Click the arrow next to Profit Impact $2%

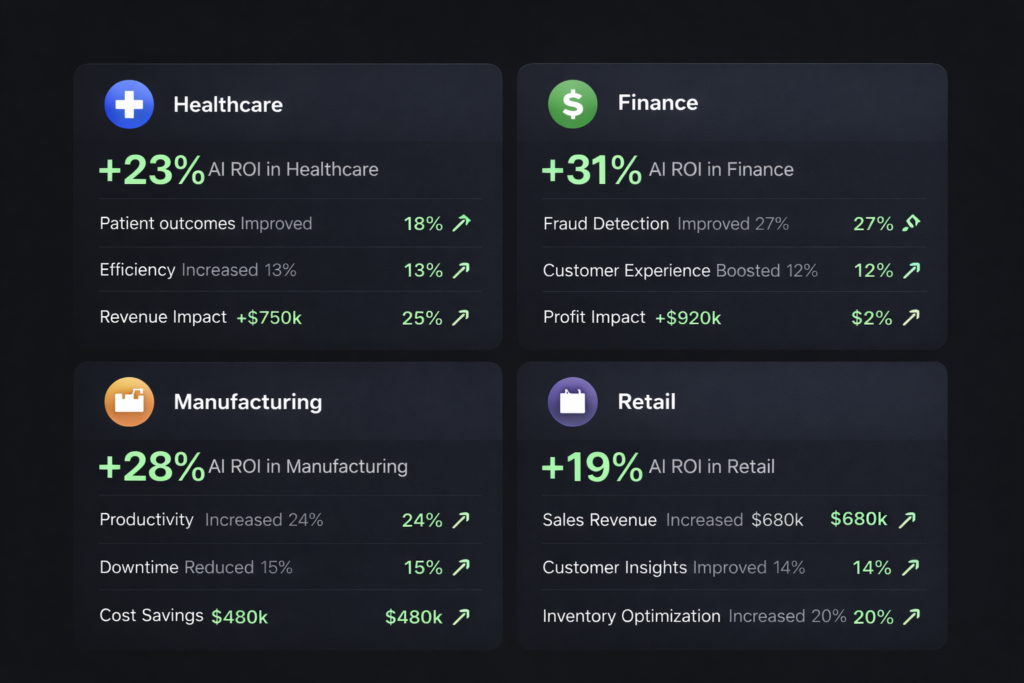click(x=911, y=316)
